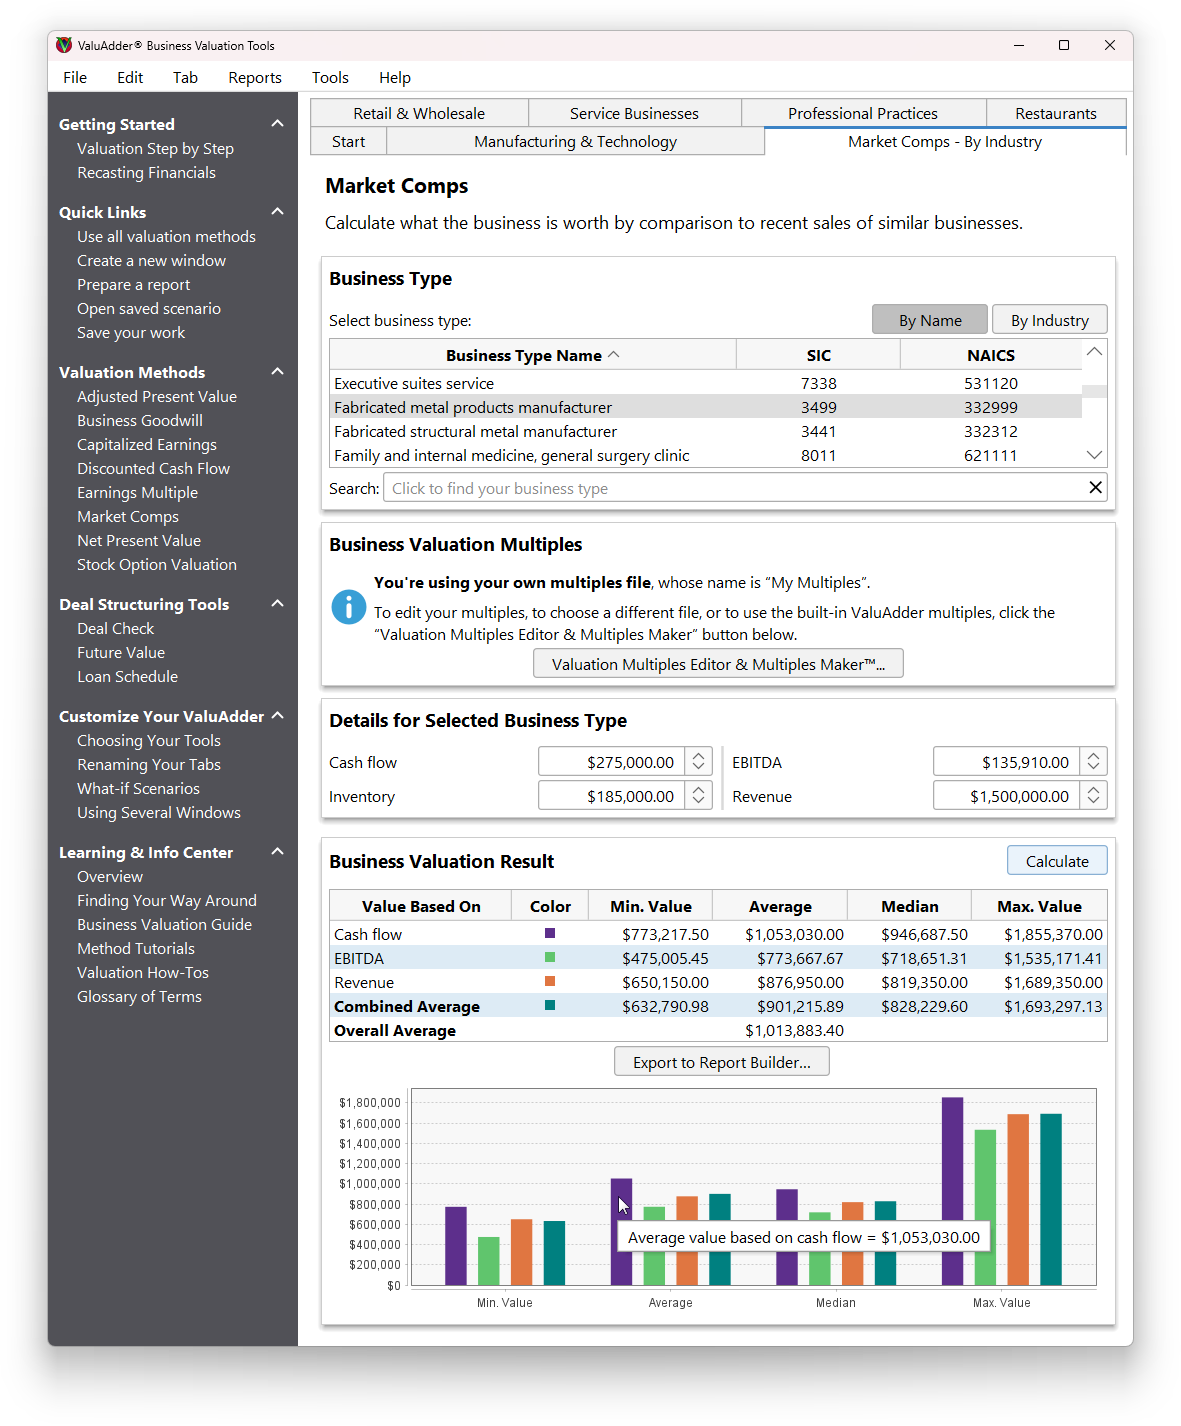Click the sort arrow on Business Type Name column

point(614,354)
